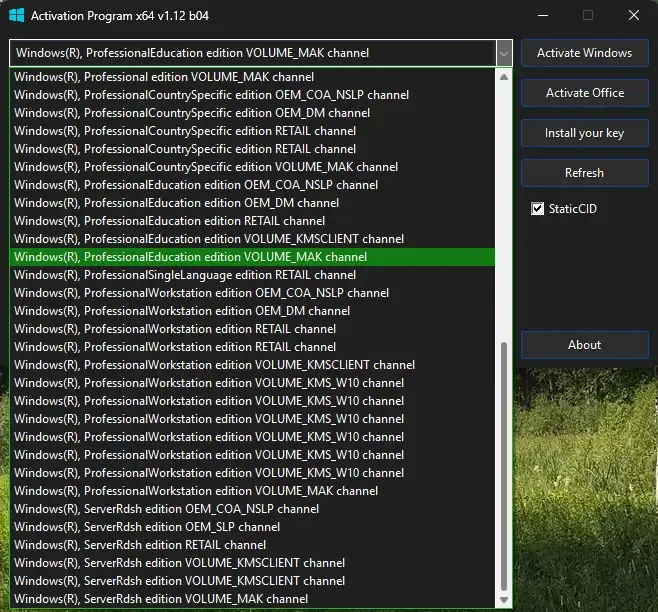The width and height of the screenshot is (658, 612).
Task: Select ProfessionalSingleLanguage RETAIL channel
Action: (252, 275)
